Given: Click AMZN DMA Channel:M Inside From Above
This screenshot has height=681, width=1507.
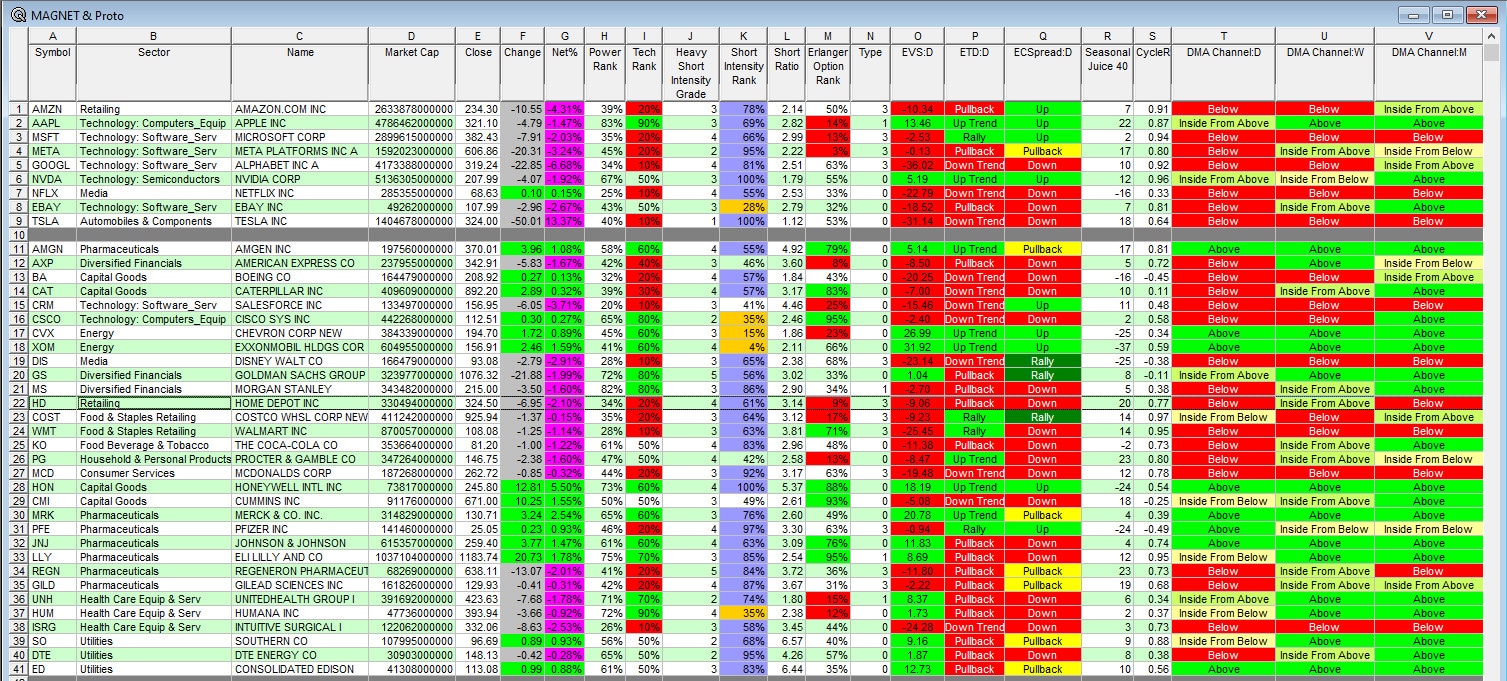Looking at the screenshot, I should click(1428, 109).
